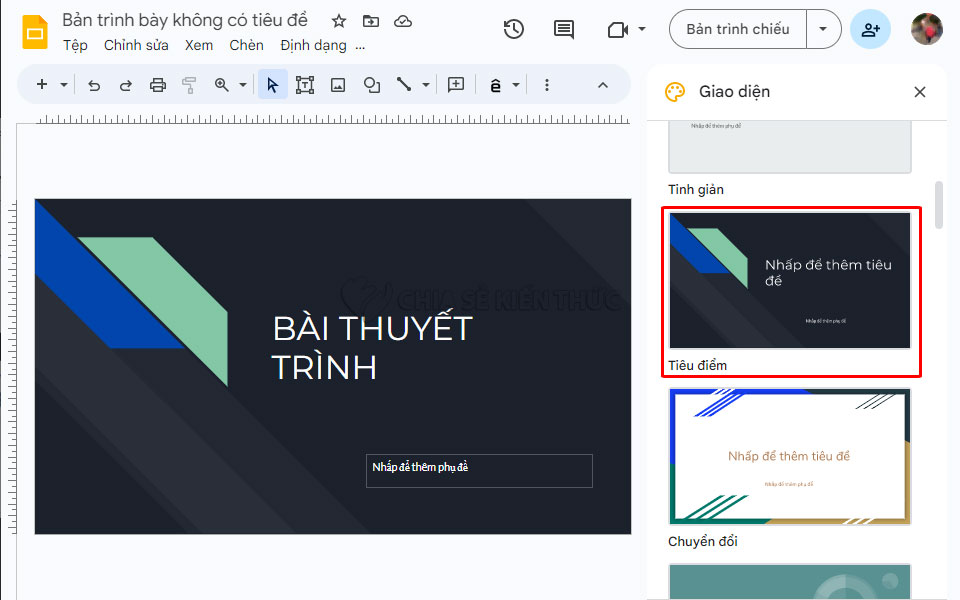This screenshot has width=960, height=600.
Task: Insert an image from toolbar
Action: click(338, 85)
